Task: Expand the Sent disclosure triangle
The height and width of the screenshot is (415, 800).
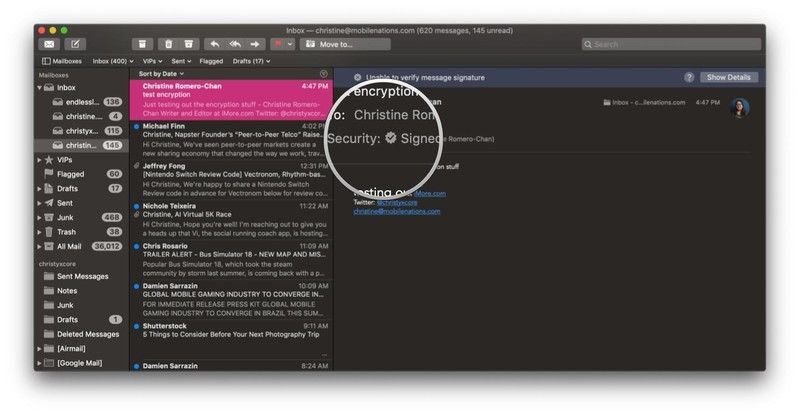Action: click(39, 203)
